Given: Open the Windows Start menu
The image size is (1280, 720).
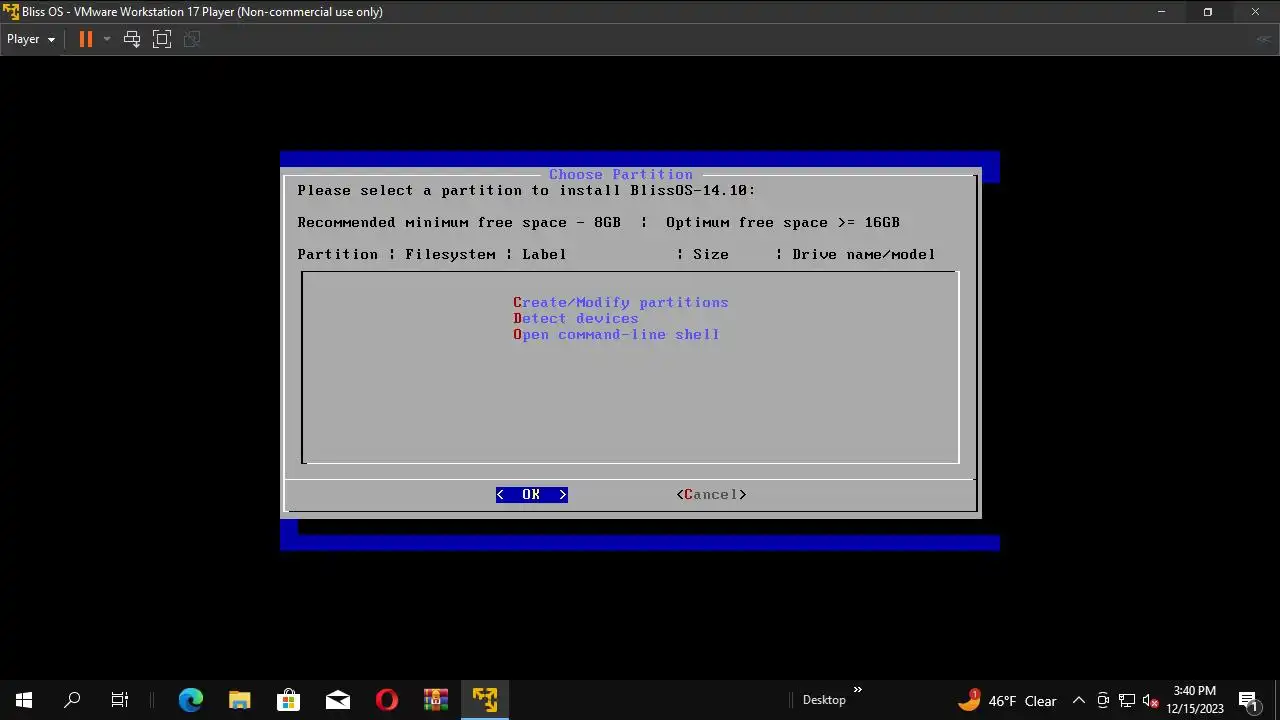Looking at the screenshot, I should 24,700.
